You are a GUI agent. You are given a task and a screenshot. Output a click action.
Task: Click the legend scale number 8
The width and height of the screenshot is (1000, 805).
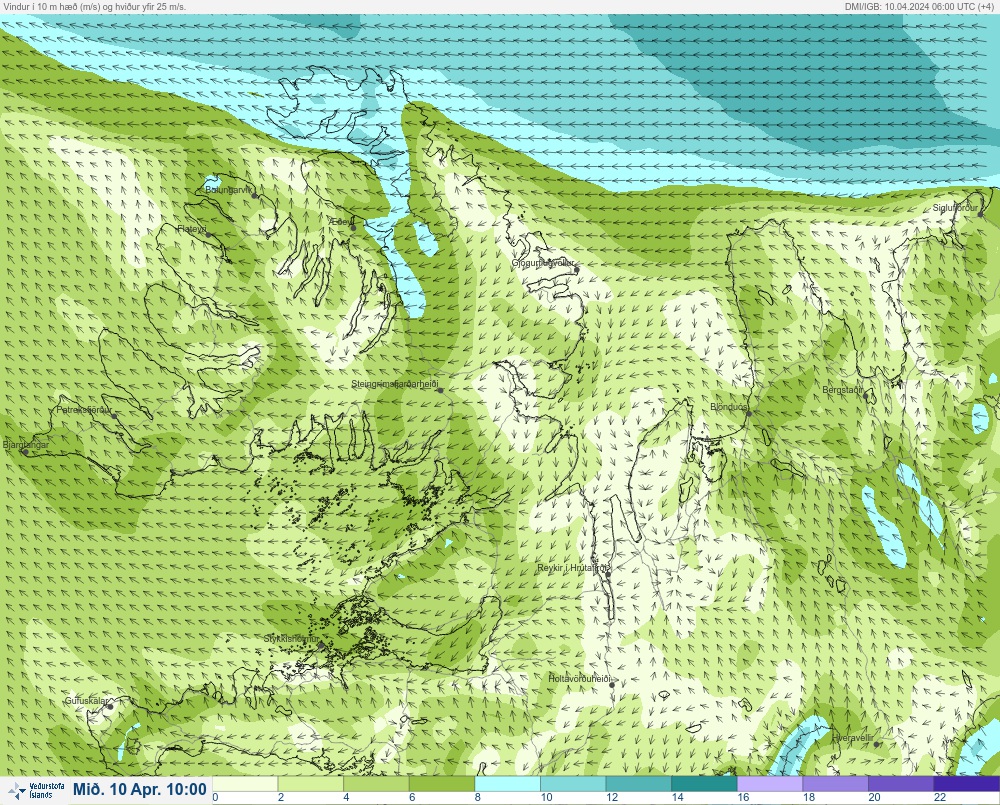[478, 797]
